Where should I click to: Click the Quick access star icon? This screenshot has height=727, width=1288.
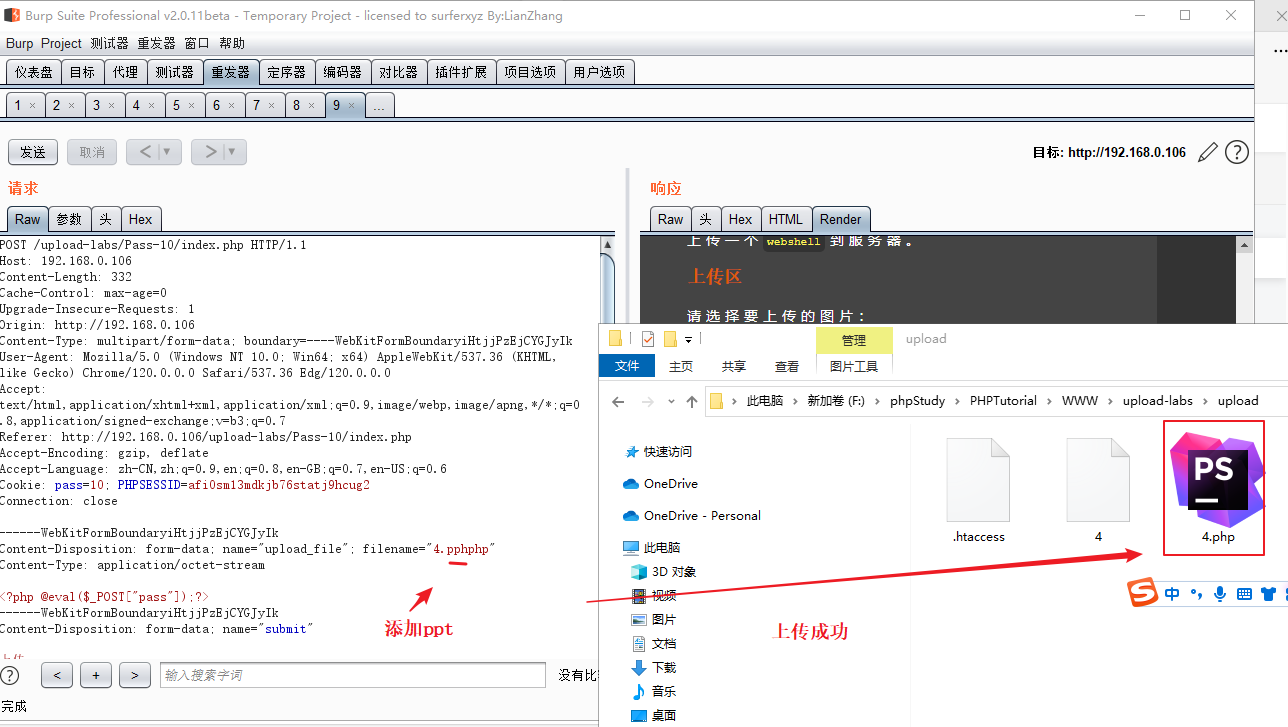click(631, 452)
